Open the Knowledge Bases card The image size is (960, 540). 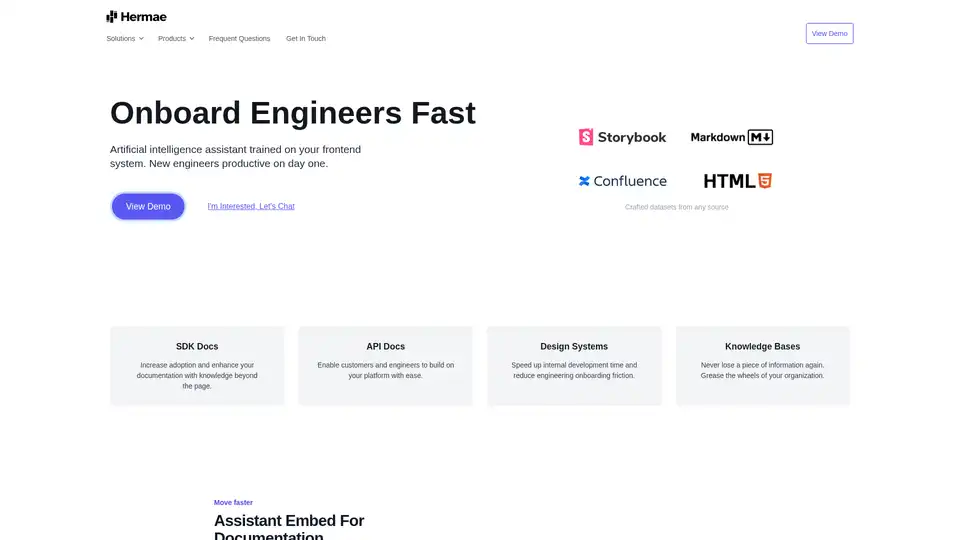point(762,365)
